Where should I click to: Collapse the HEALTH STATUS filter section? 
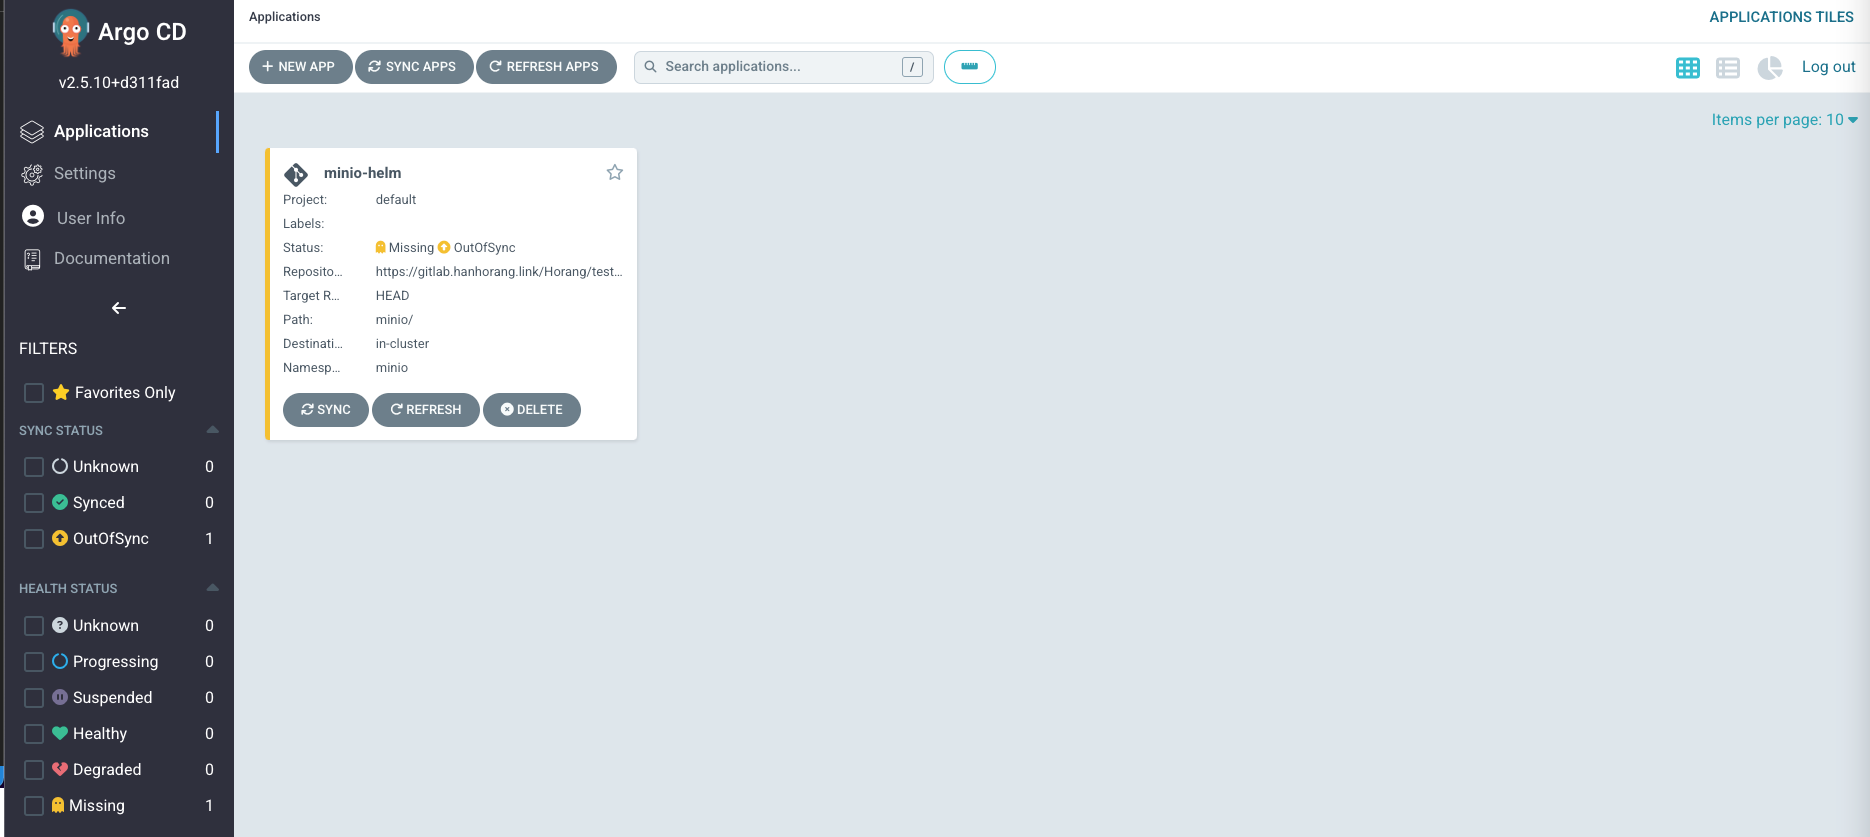(212, 588)
